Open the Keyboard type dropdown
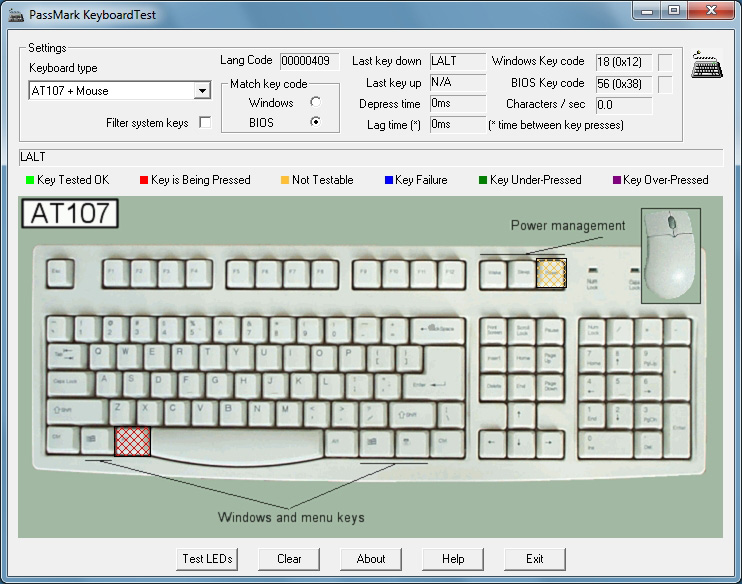The image size is (742, 584). point(202,90)
